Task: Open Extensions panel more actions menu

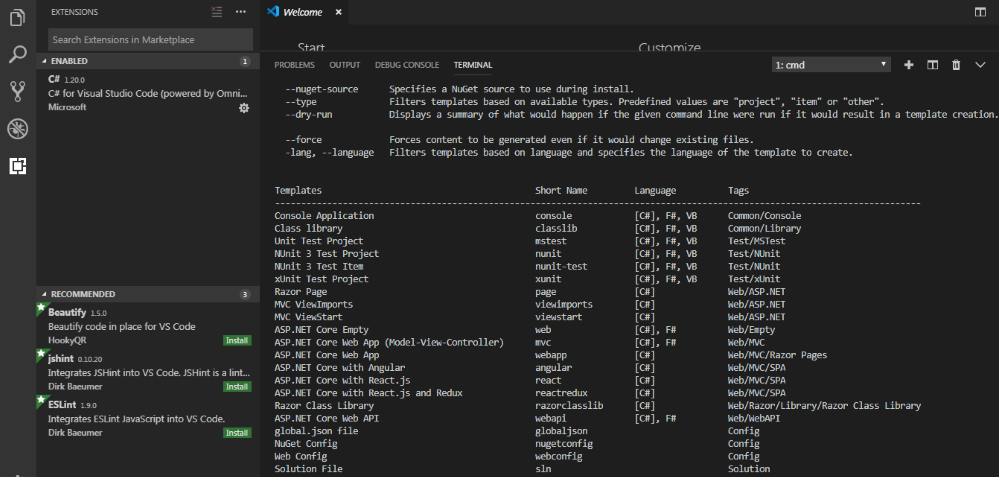Action: [240, 11]
